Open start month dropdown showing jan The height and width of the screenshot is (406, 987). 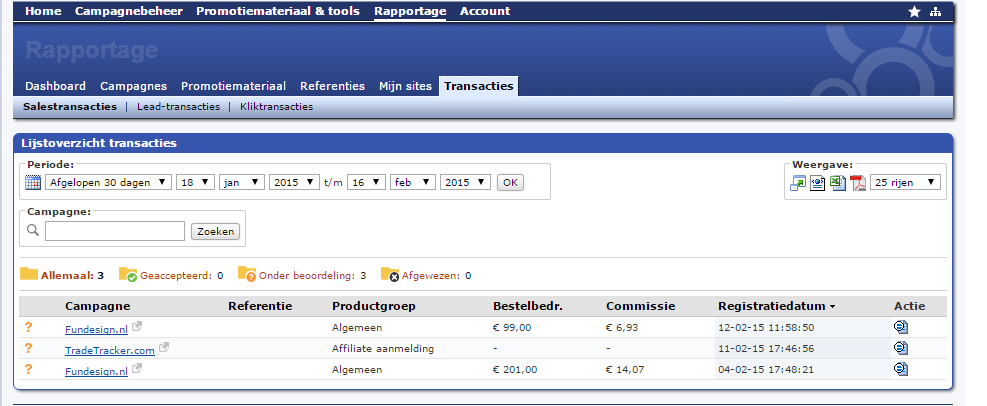(242, 183)
